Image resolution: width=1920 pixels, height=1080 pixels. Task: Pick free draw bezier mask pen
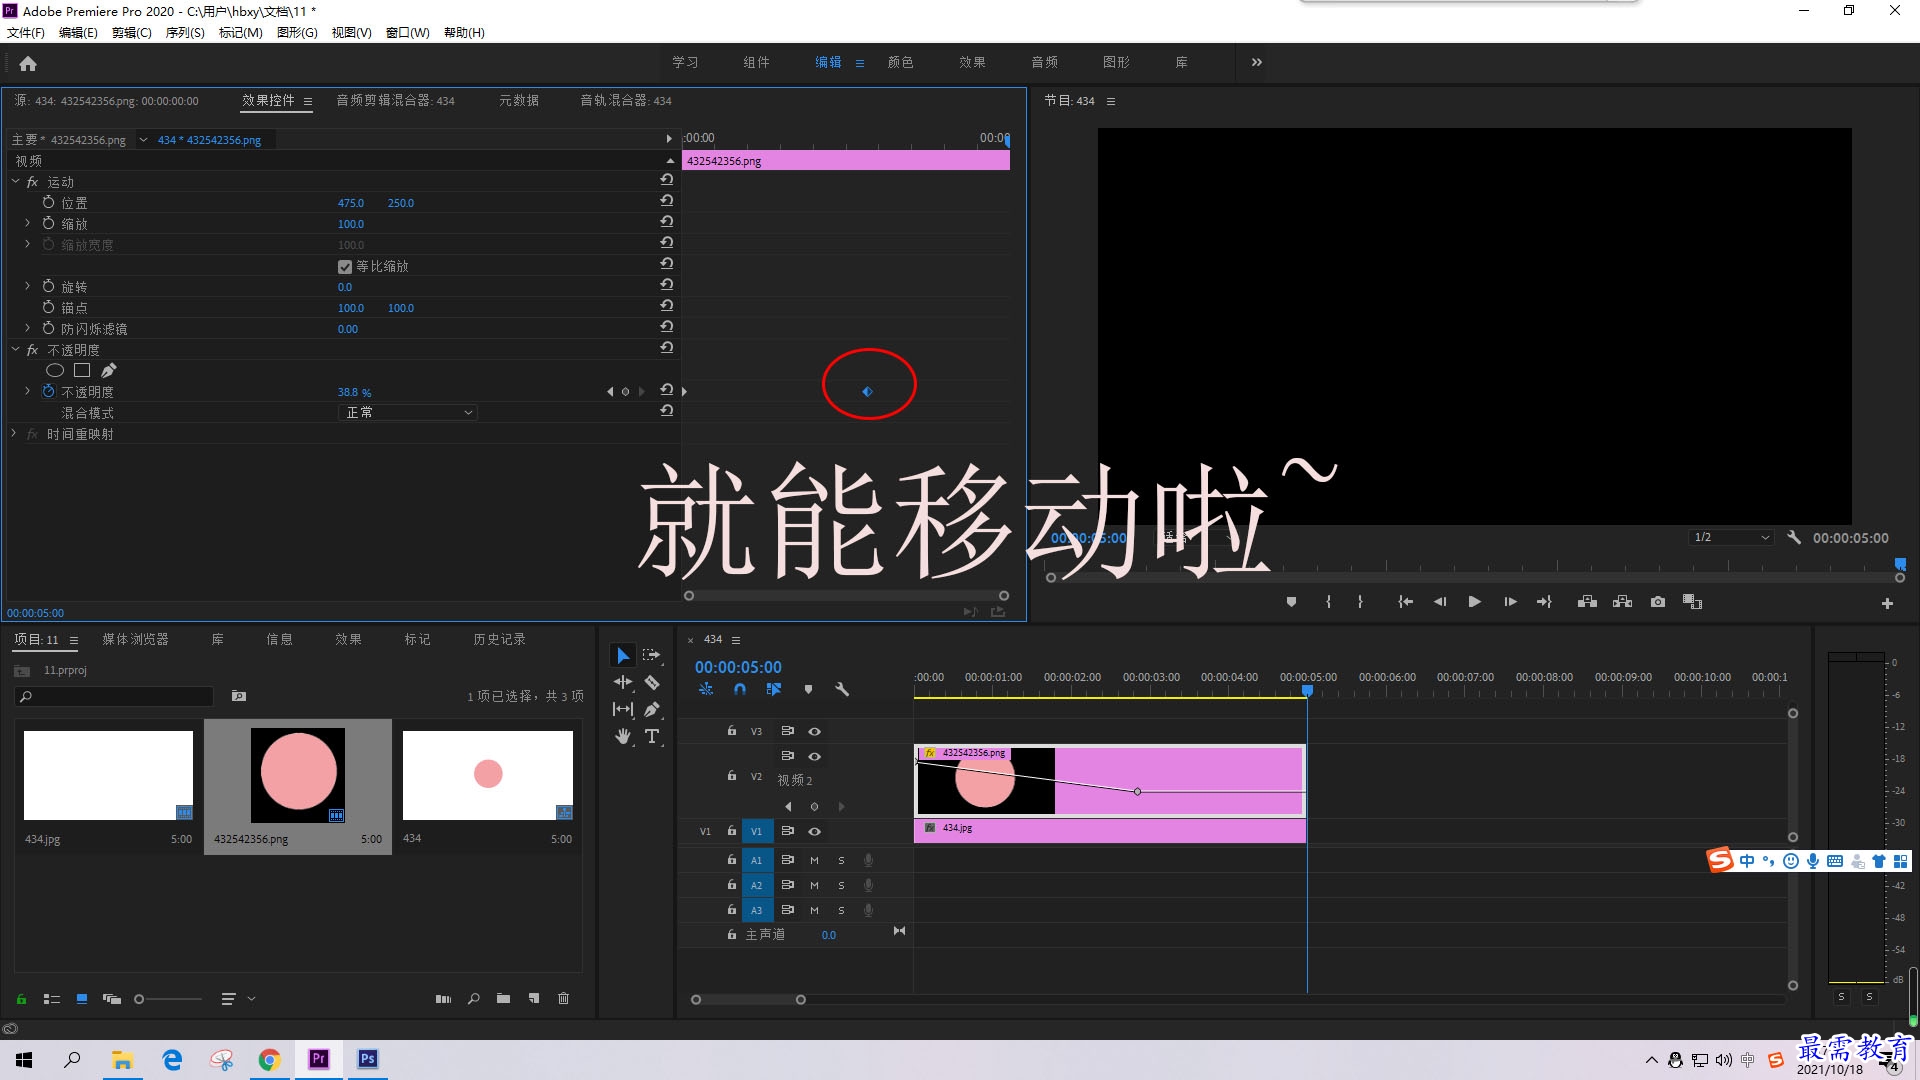[x=108, y=370]
